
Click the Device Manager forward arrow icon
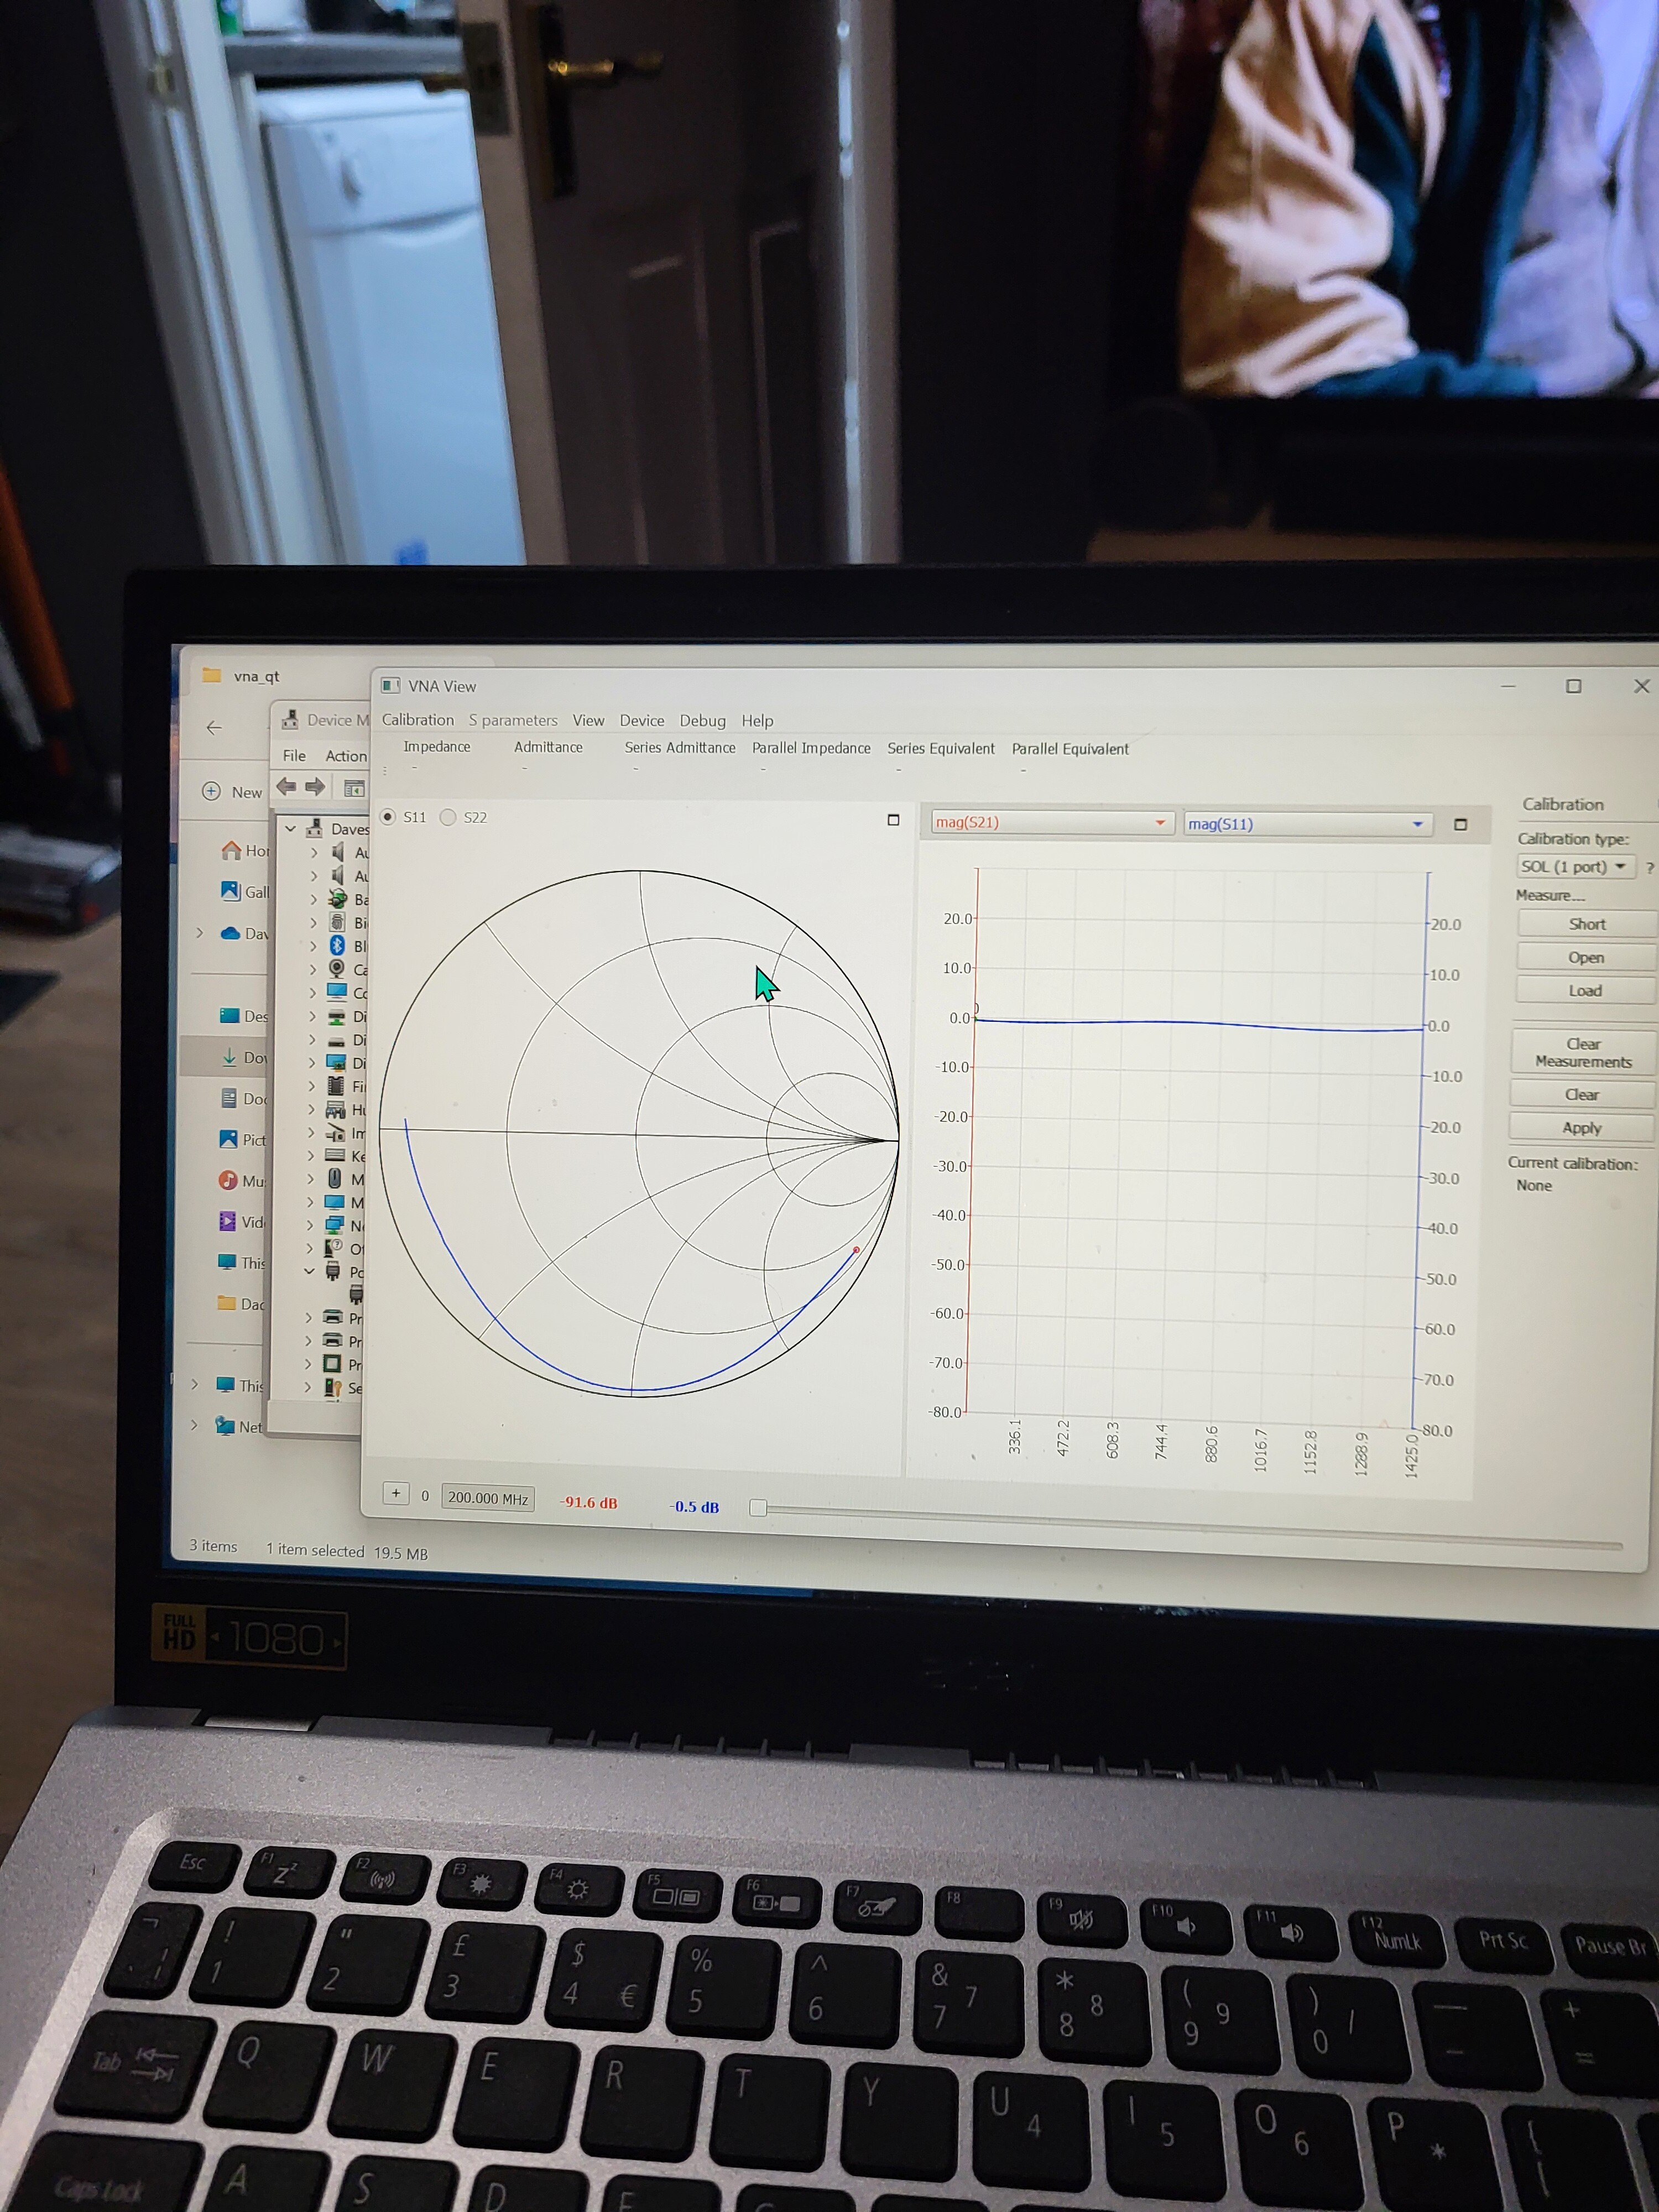click(315, 787)
